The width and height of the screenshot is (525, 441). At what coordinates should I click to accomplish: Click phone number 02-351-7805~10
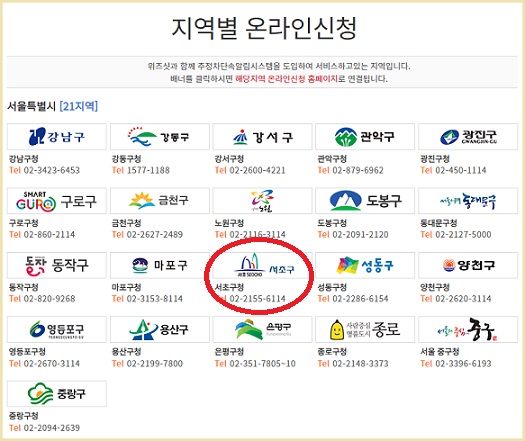[x=262, y=363]
